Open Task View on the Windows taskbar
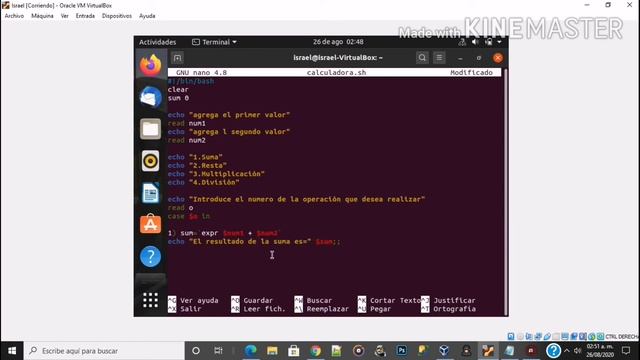Viewport: 640px width, 360px height. (218, 351)
